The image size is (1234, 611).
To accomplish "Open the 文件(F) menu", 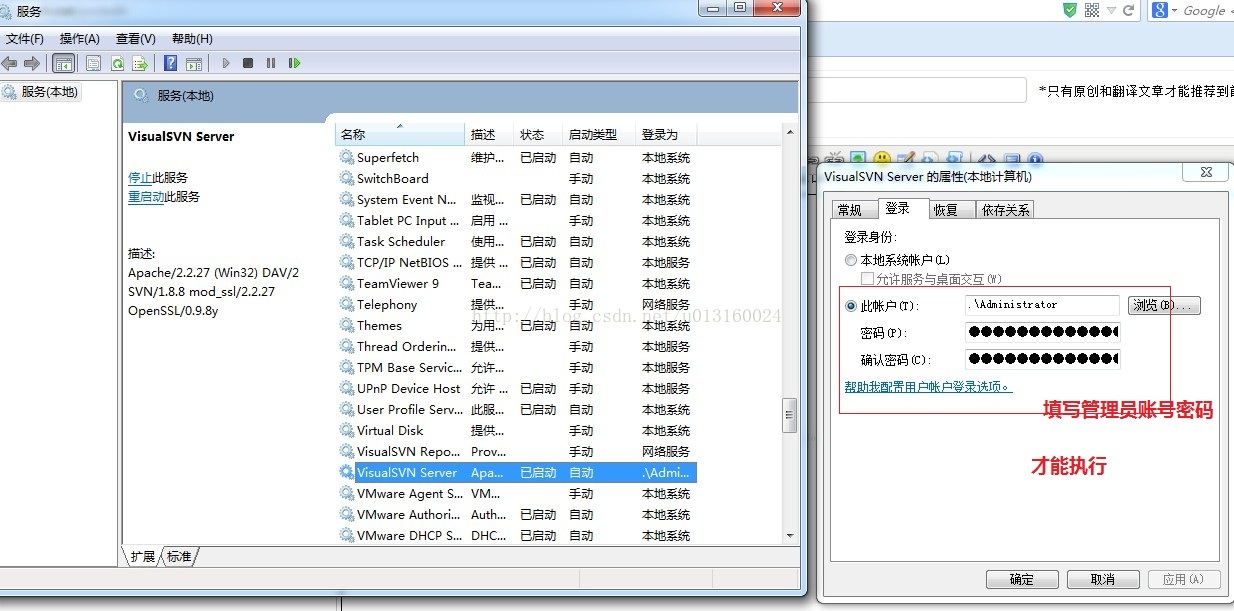I will (25, 39).
